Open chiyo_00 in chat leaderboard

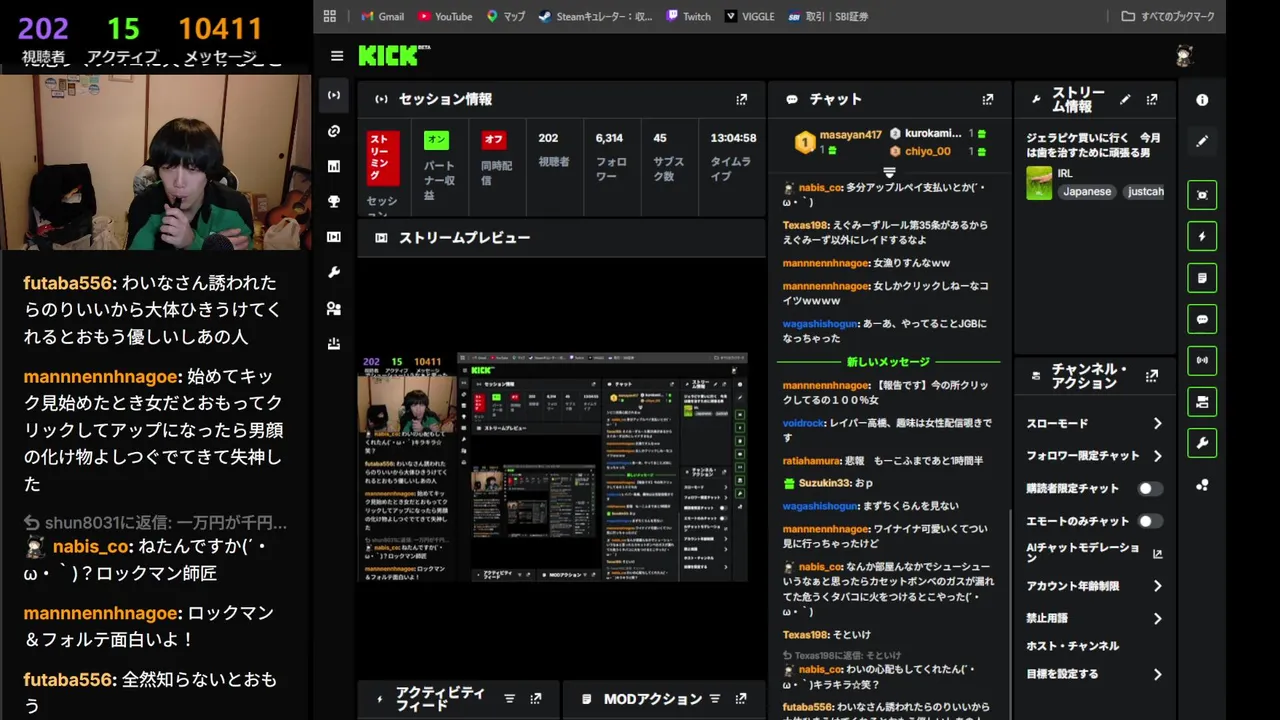[x=928, y=152]
